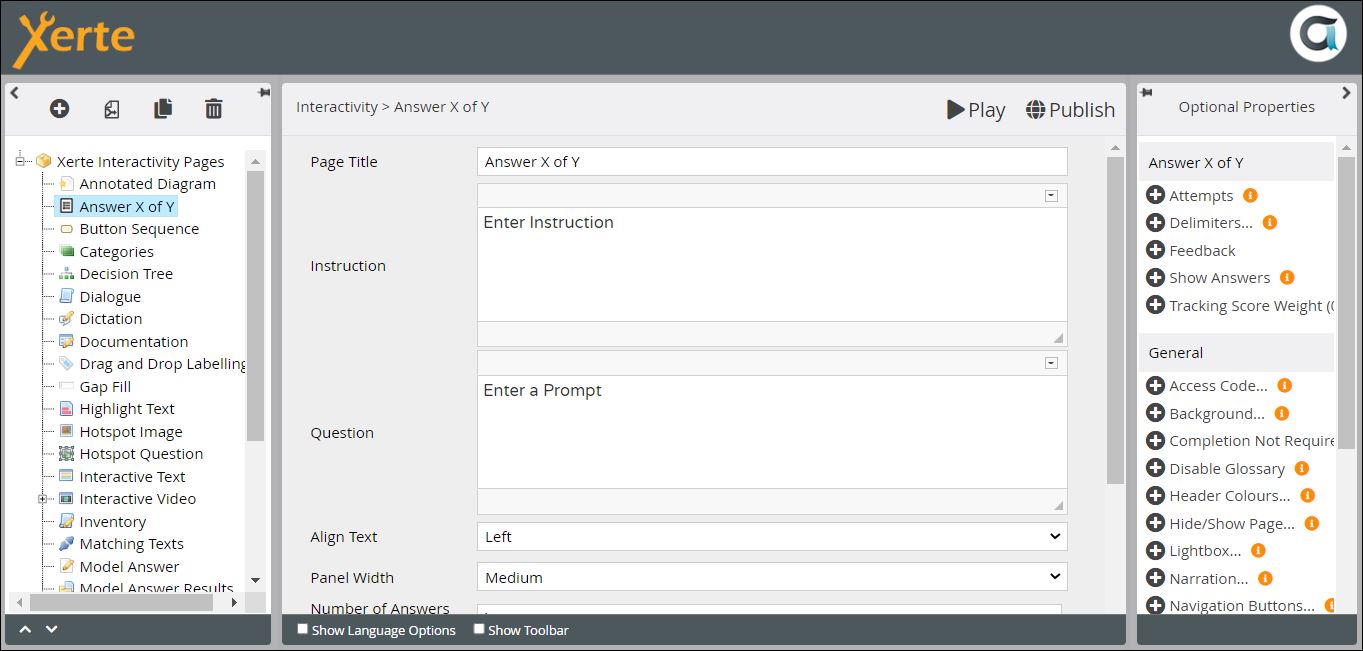Click the import page file icon

point(112,109)
